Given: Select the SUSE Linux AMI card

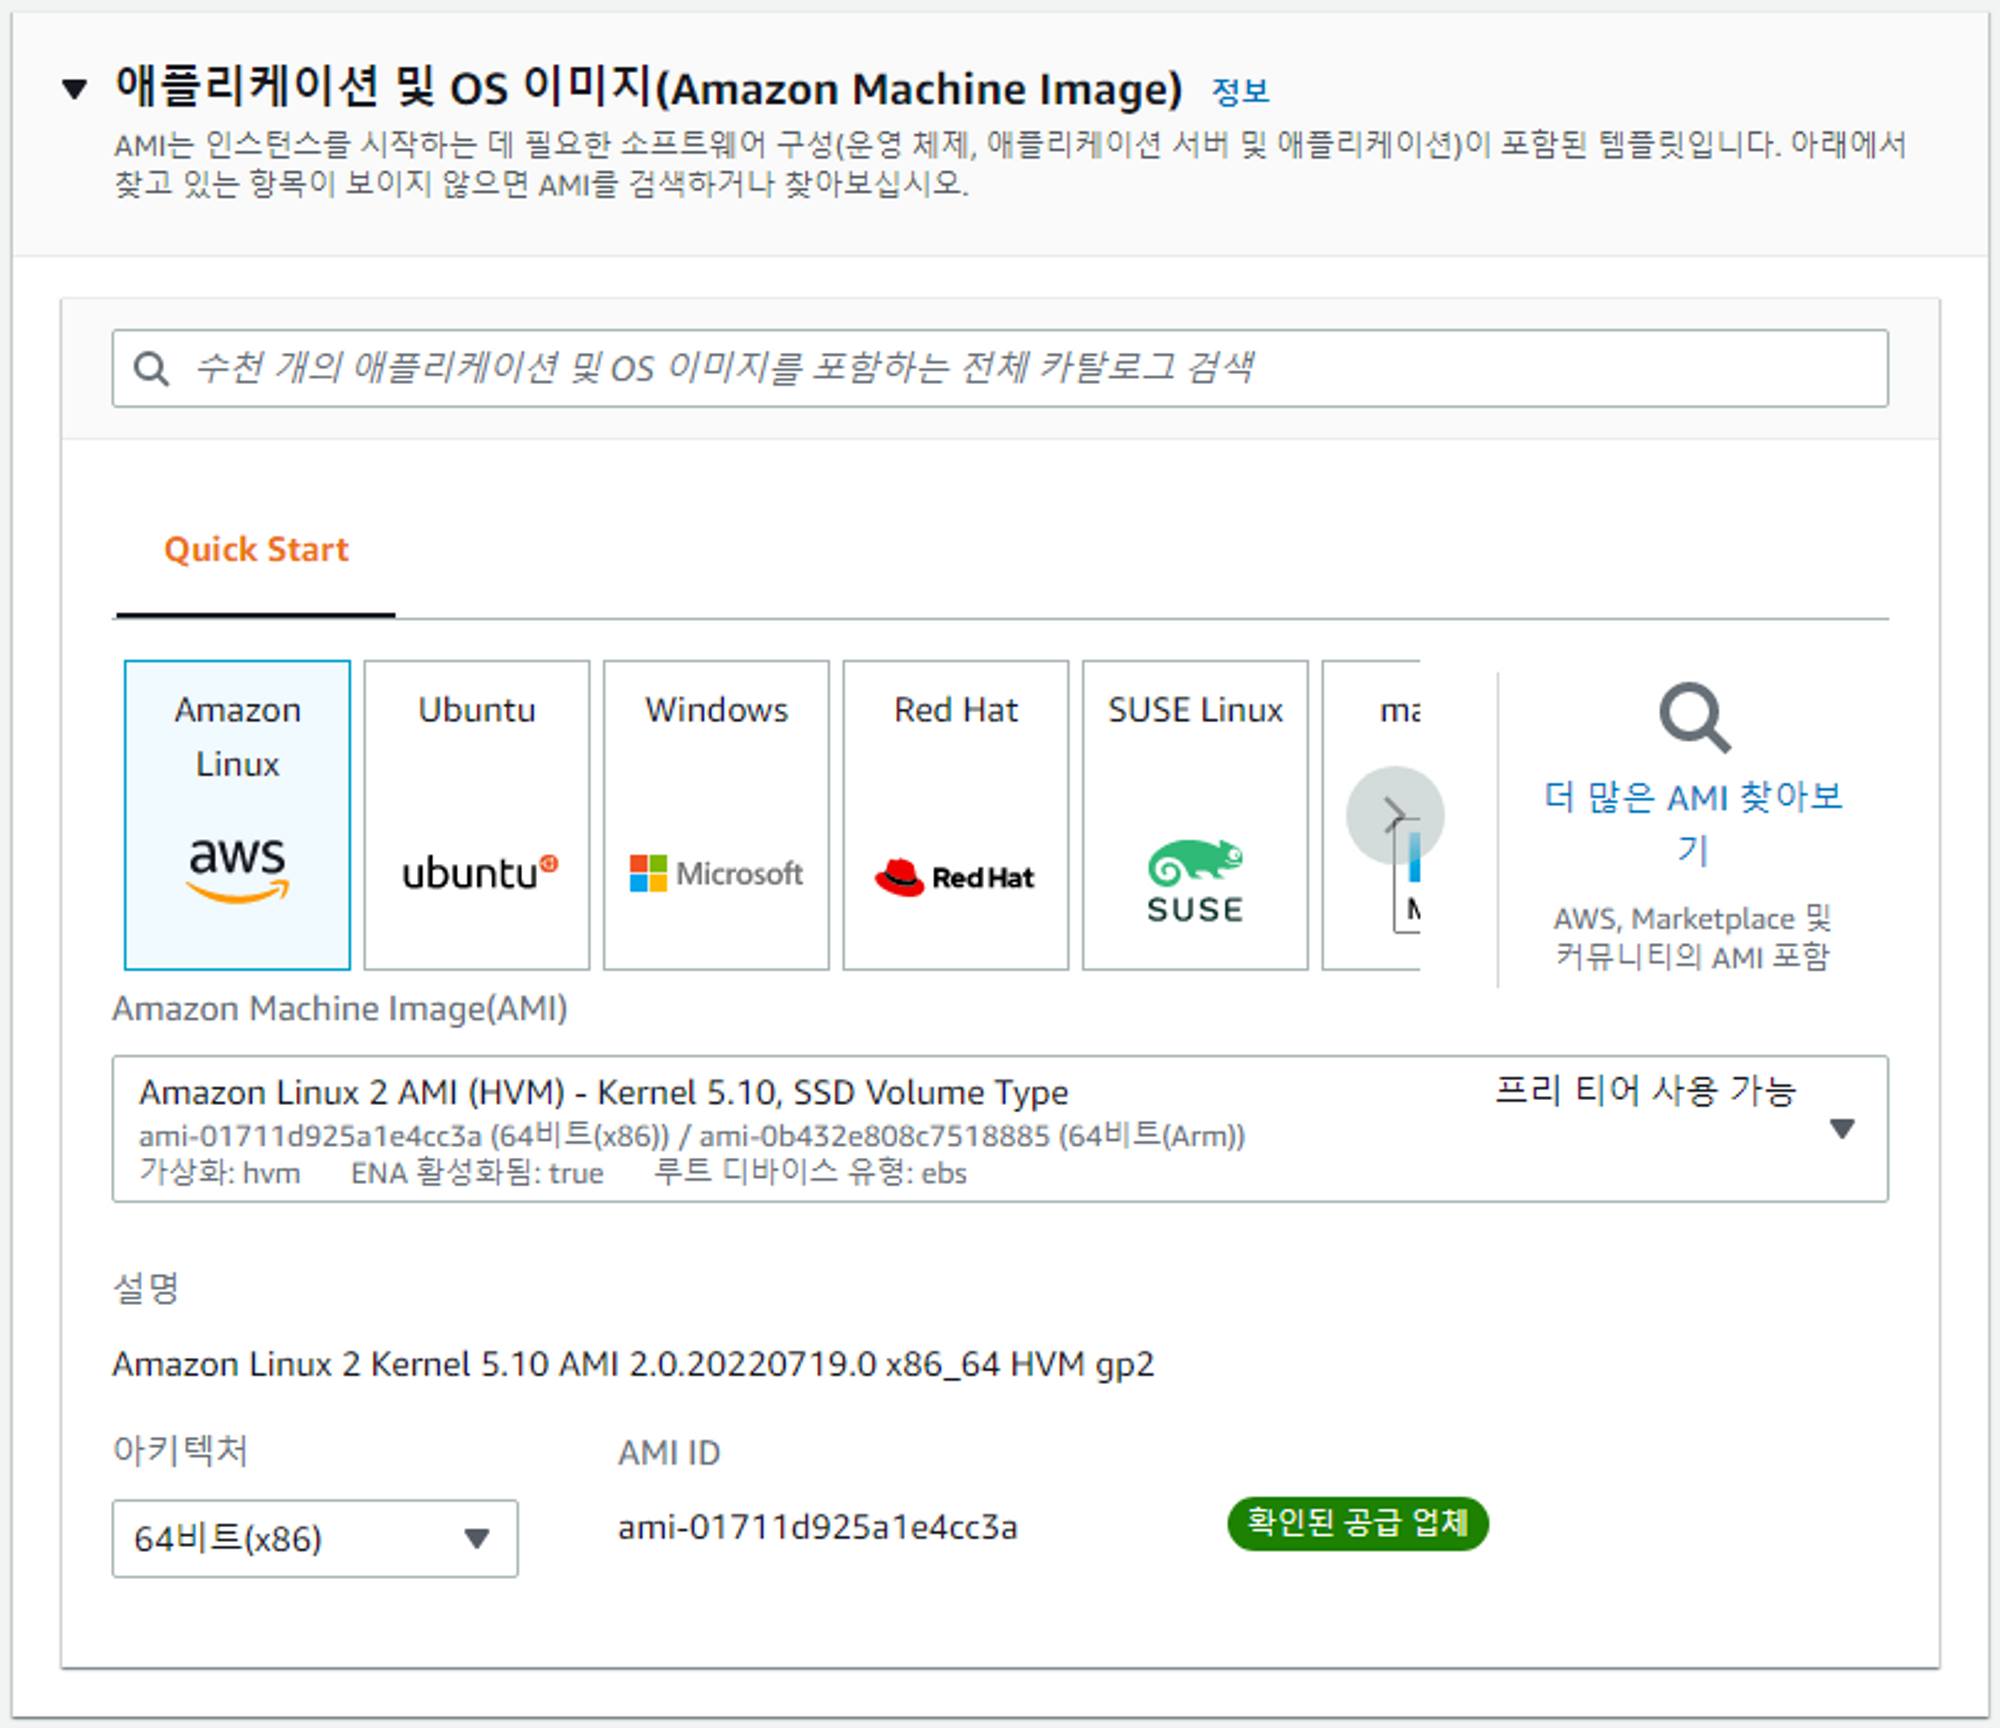Looking at the screenshot, I should tap(1195, 814).
